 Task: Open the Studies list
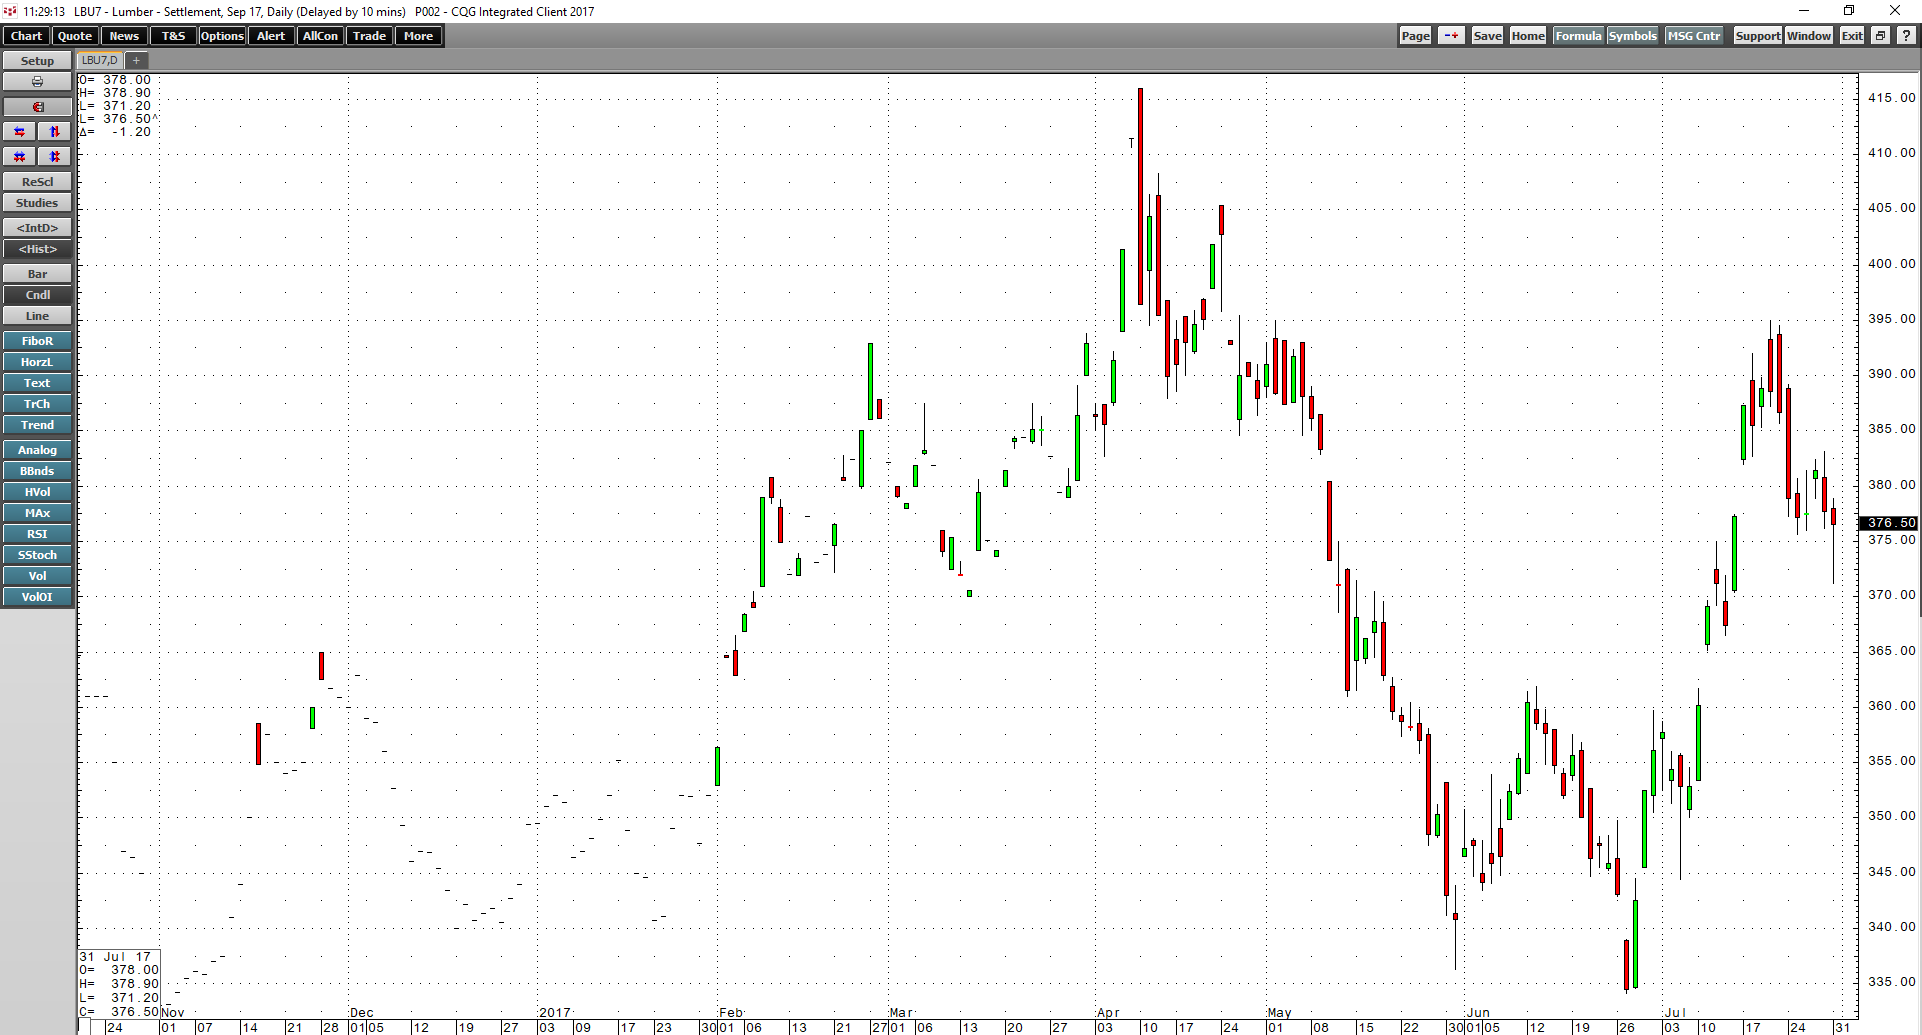[37, 203]
